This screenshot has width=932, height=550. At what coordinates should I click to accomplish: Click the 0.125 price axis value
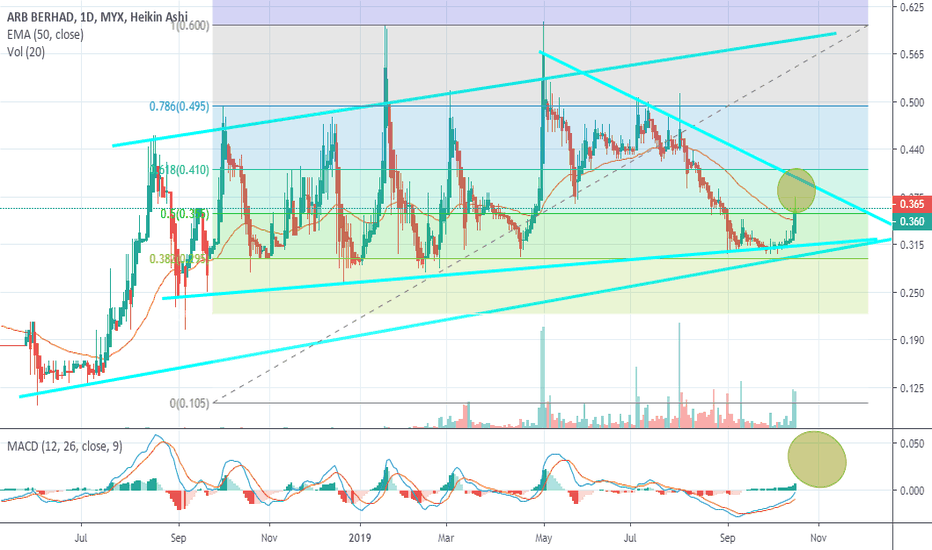click(x=912, y=388)
